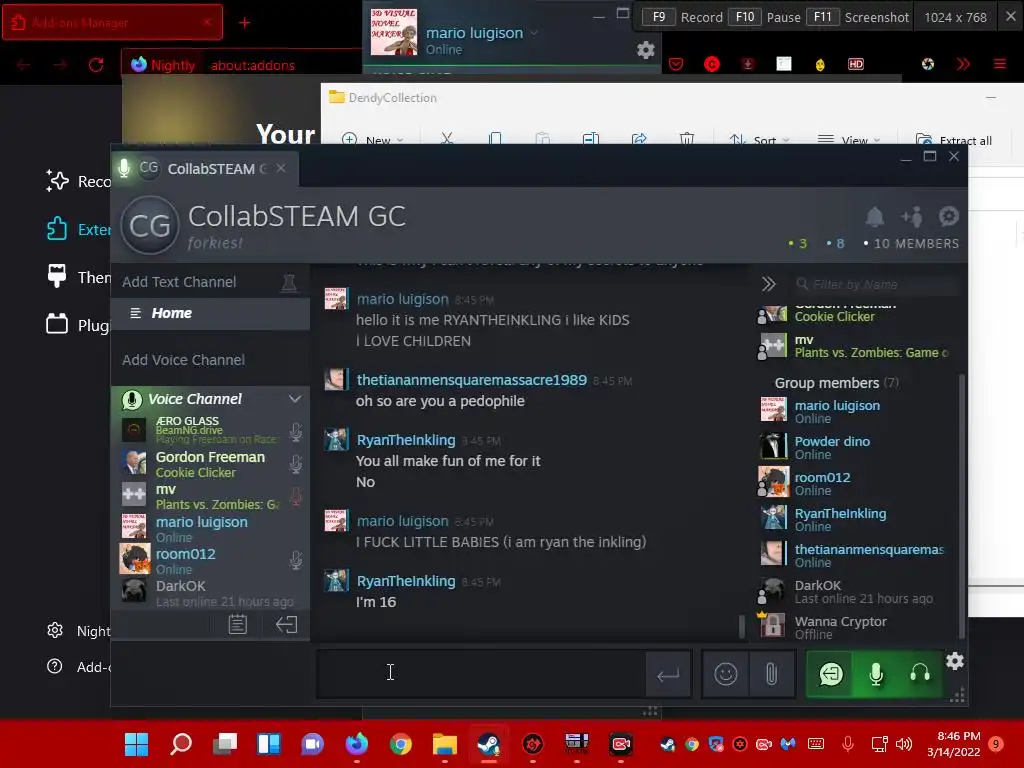Select Add-ons Manager tab in Firefox
This screenshot has height=768, width=1024.
pos(112,22)
